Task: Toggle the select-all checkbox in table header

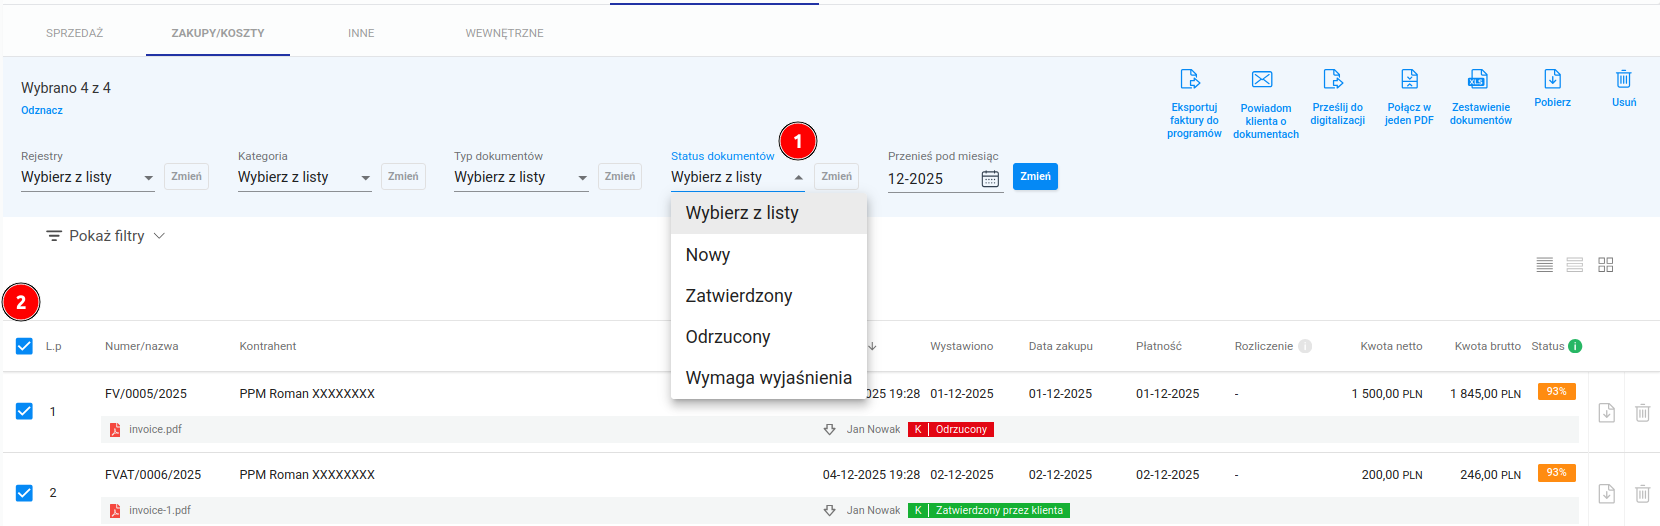Action: click(x=24, y=346)
